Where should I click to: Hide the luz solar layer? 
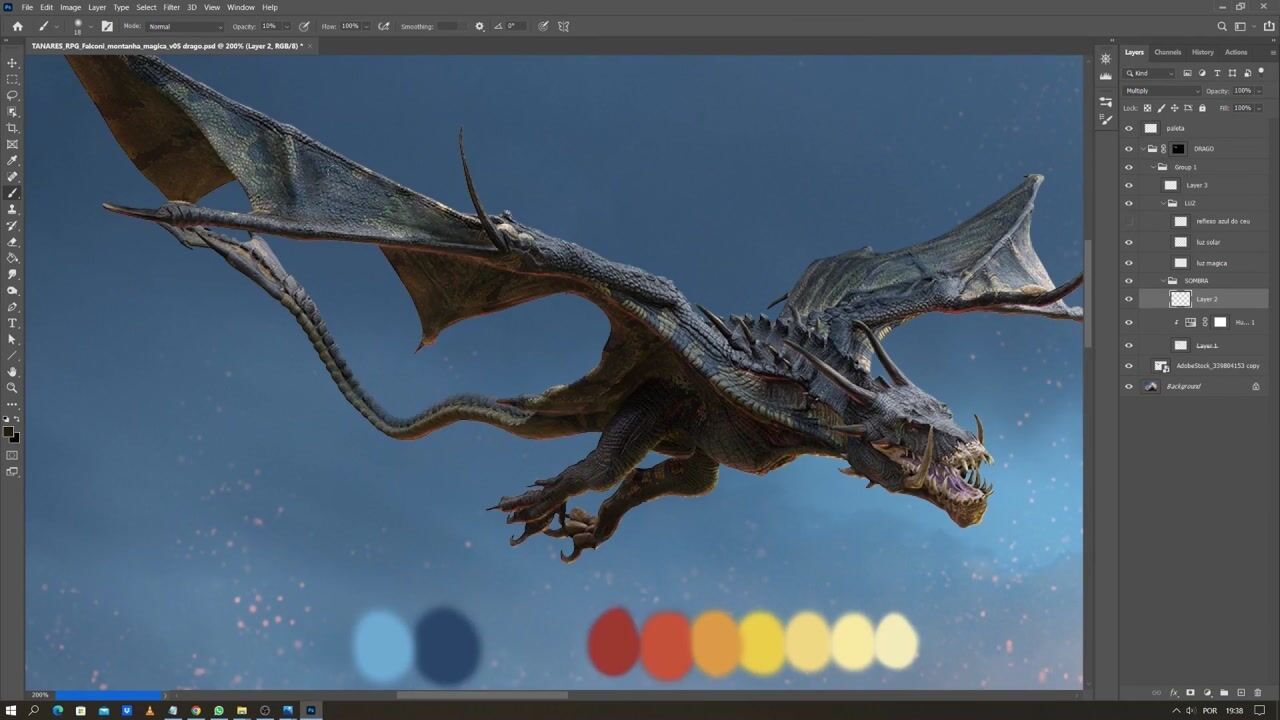(1129, 242)
